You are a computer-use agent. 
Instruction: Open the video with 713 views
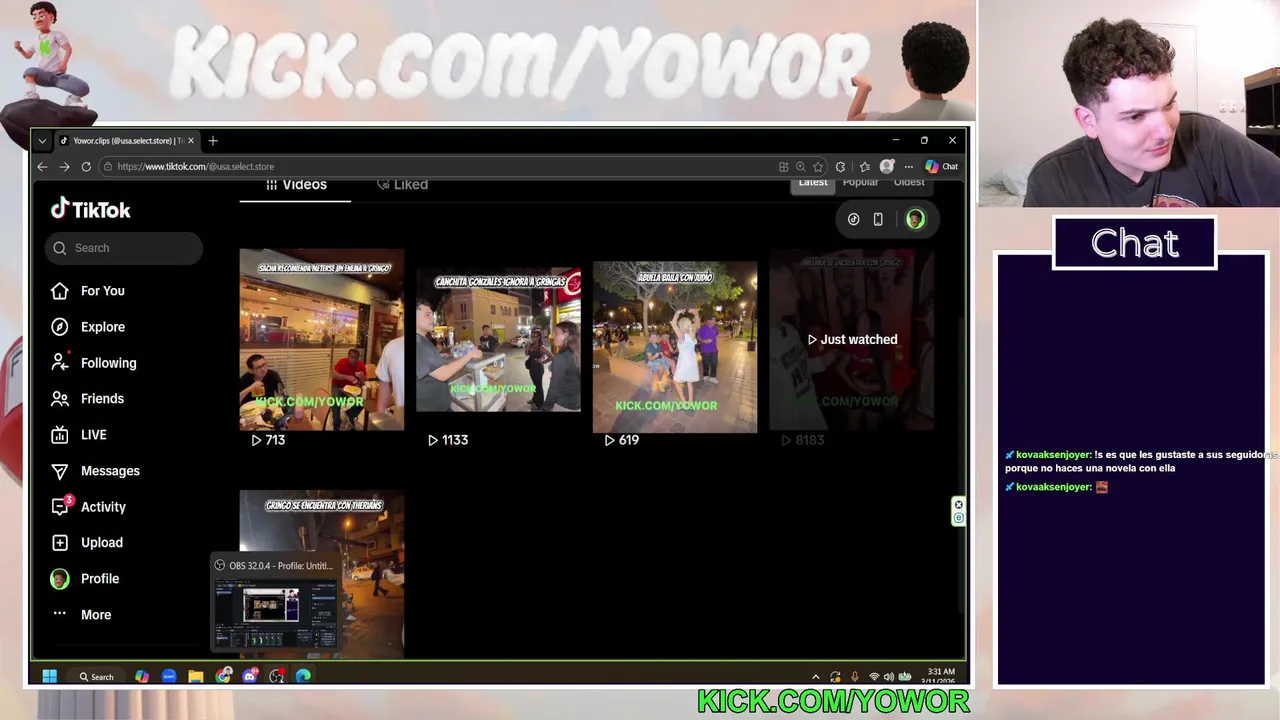pos(322,340)
